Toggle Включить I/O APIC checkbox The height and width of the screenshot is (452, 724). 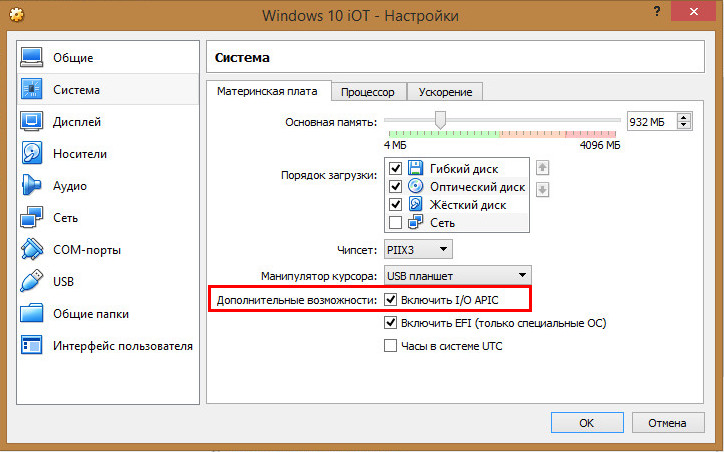(390, 300)
